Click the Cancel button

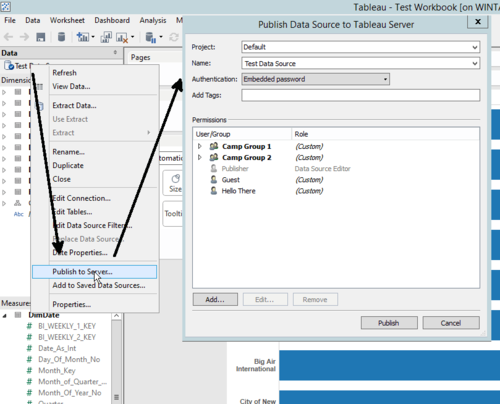pos(451,323)
